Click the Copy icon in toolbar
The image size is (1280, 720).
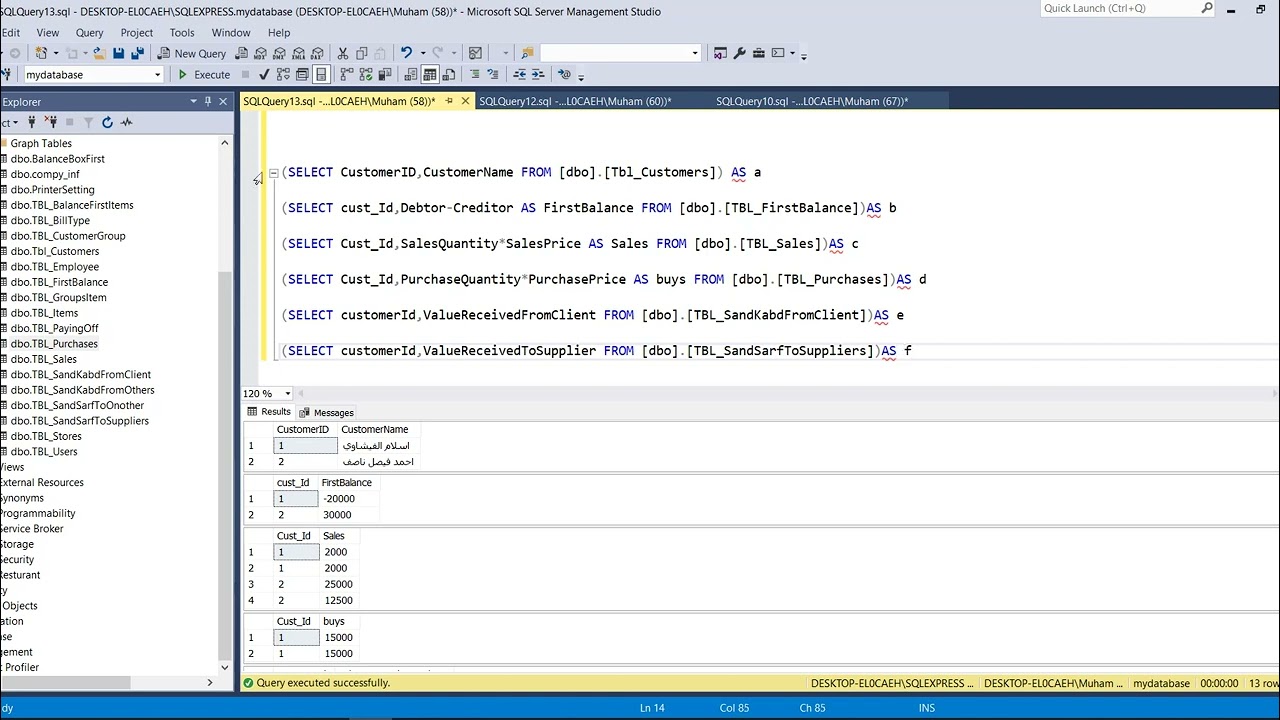pyautogui.click(x=361, y=53)
